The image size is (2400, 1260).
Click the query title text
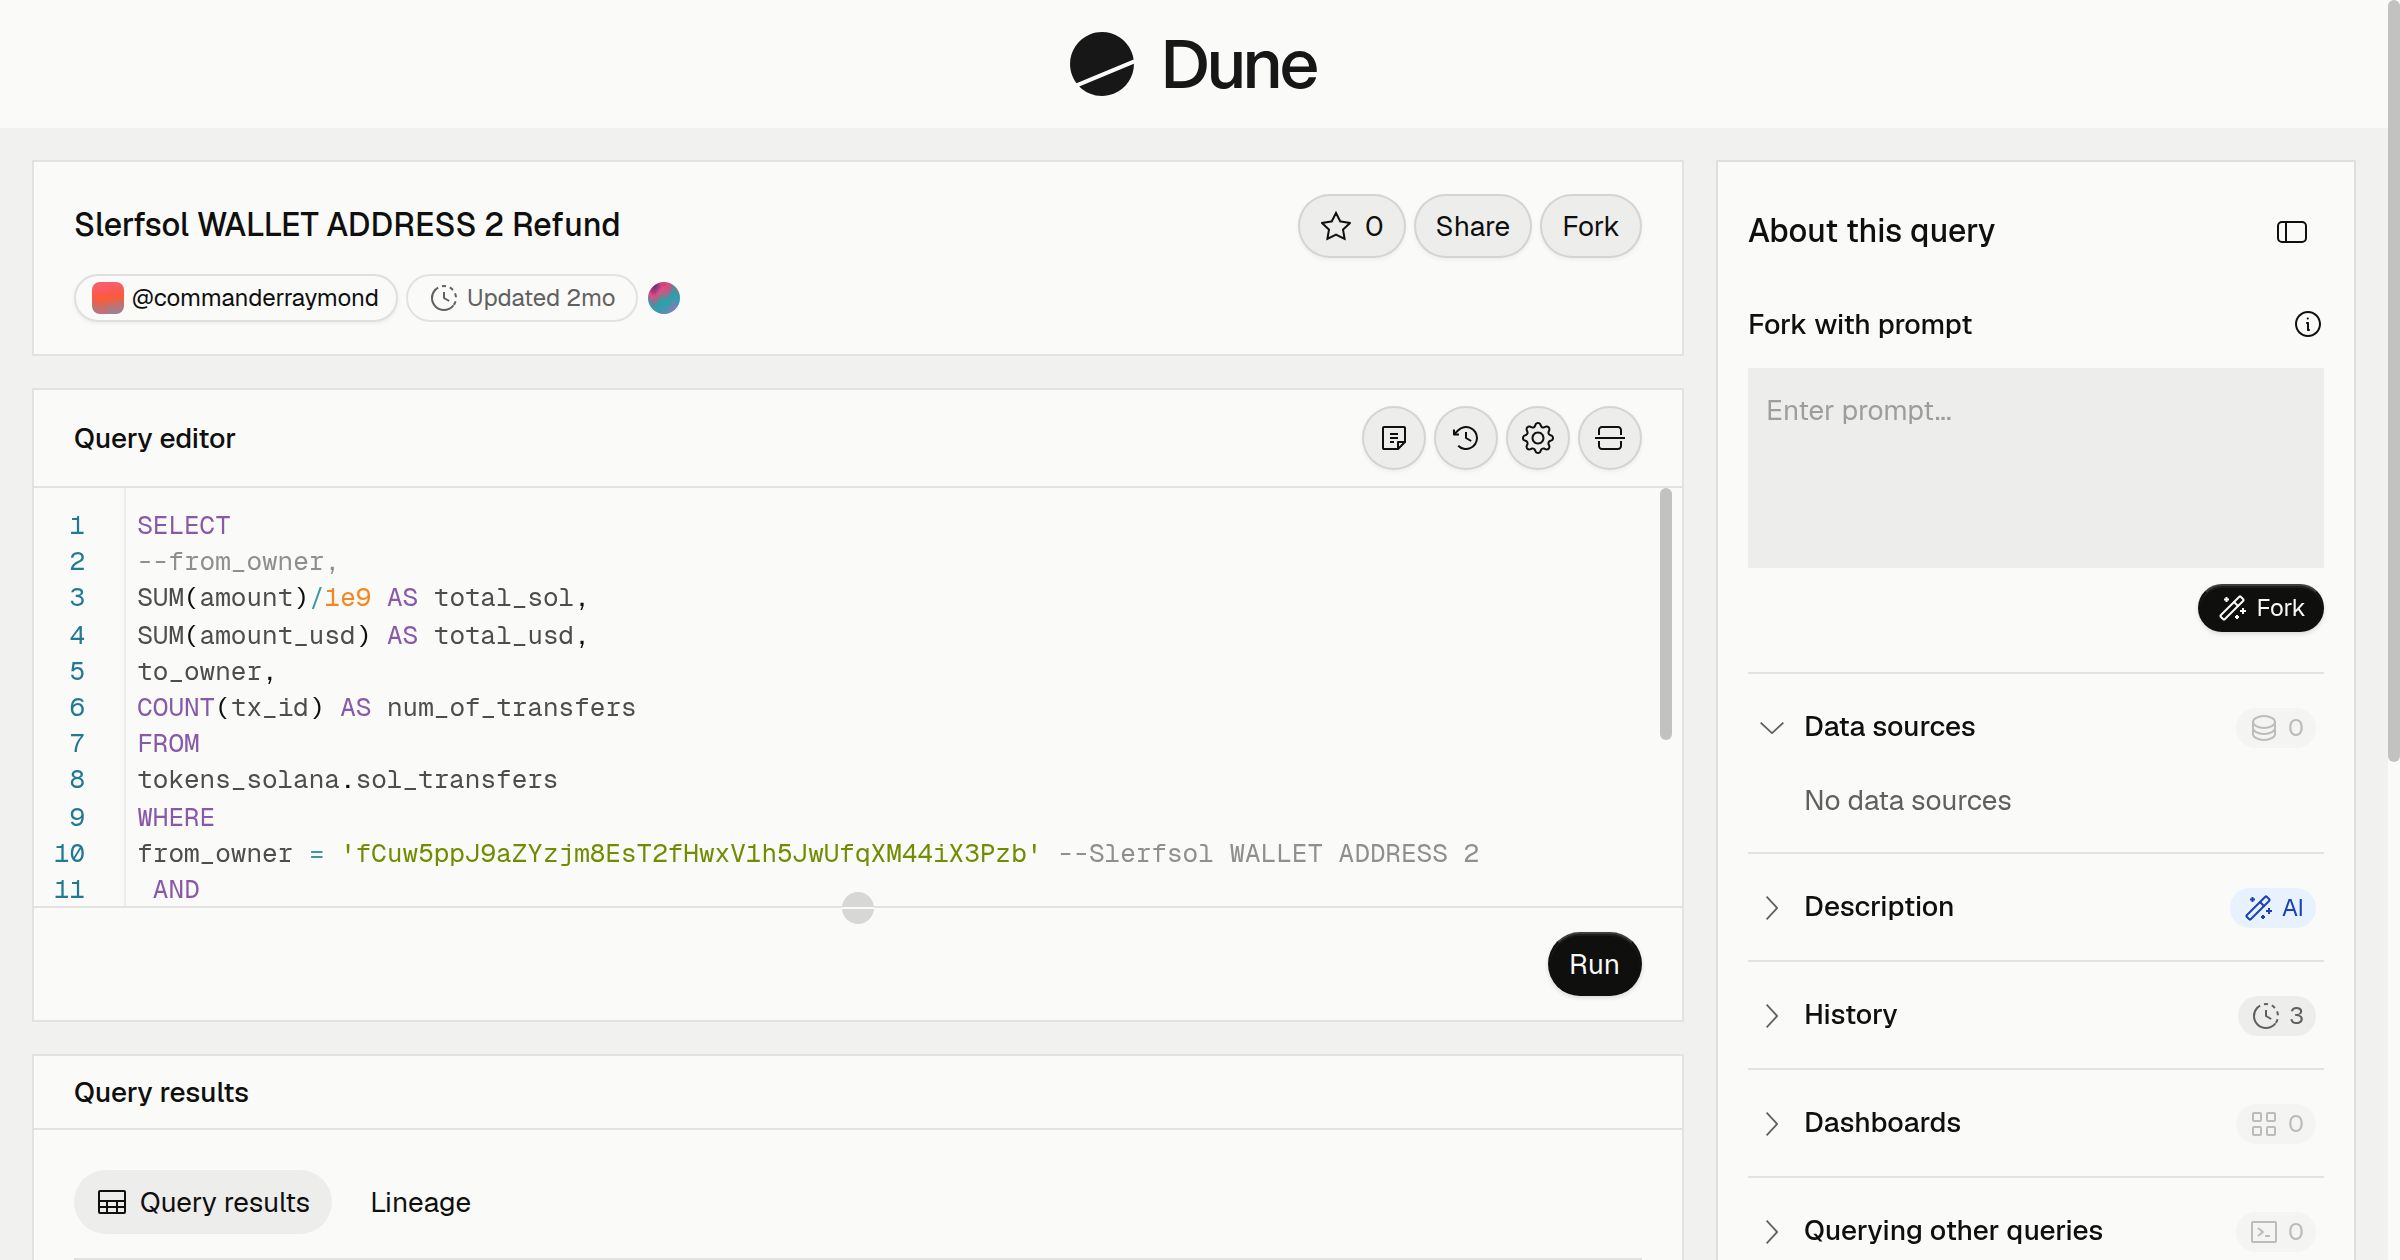pos(347,225)
